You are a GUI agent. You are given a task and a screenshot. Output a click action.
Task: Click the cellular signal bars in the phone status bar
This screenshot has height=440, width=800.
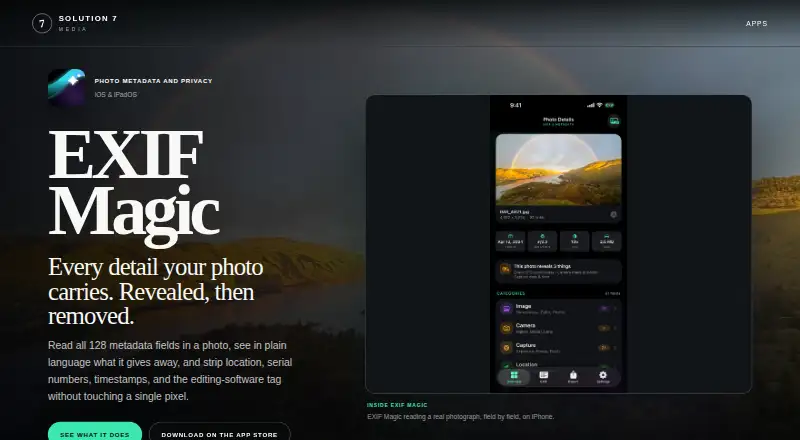pos(591,105)
